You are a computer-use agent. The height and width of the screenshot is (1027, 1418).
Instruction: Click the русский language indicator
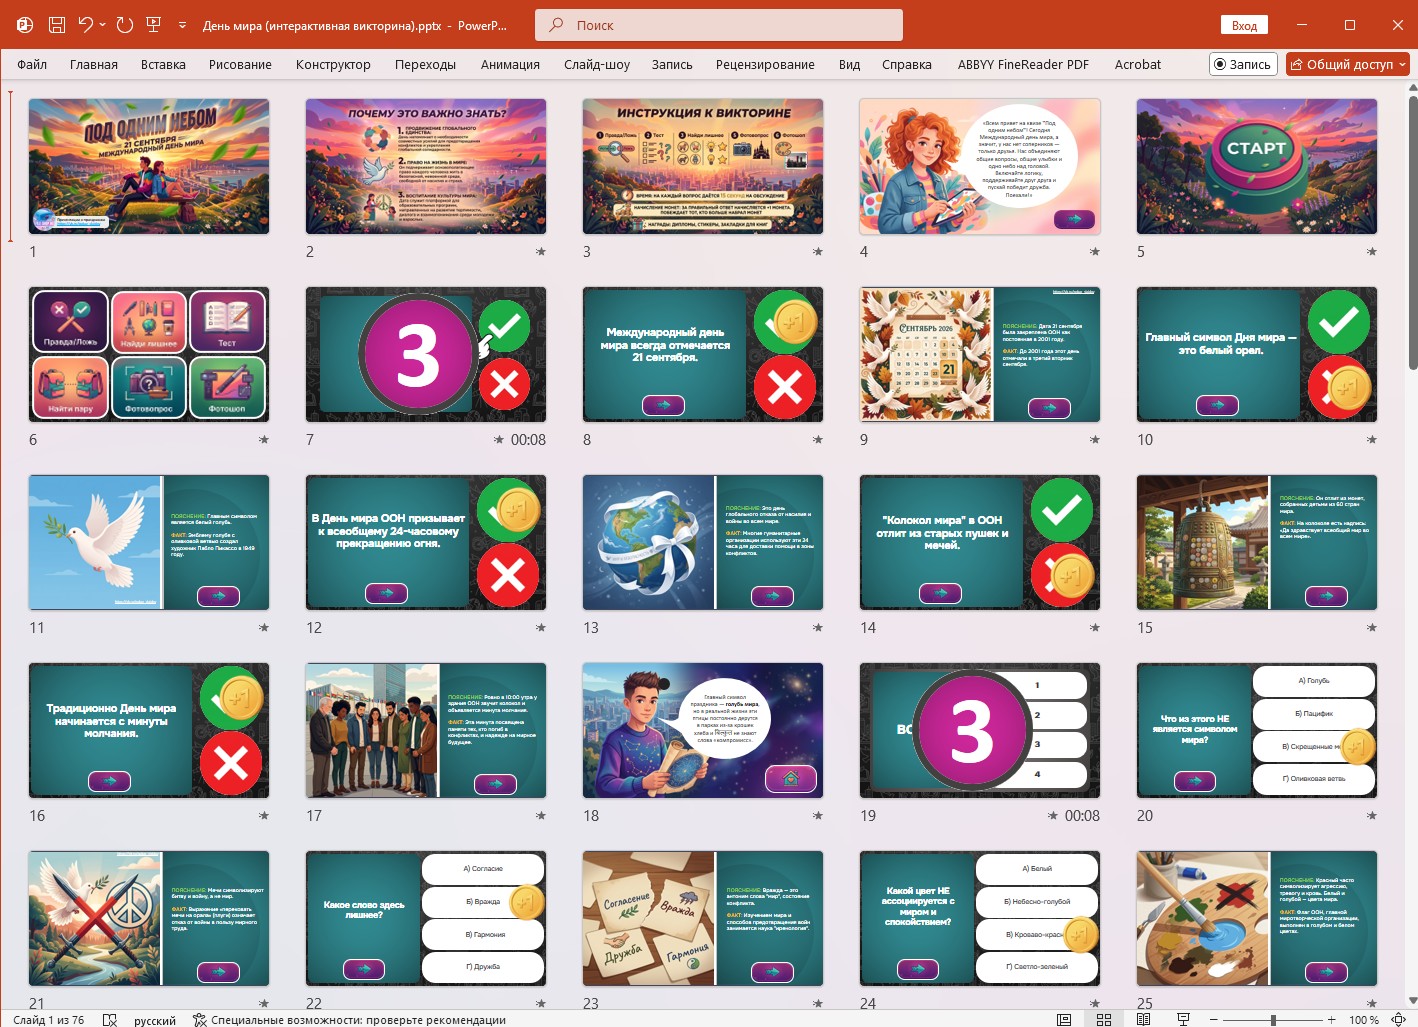[154, 1020]
